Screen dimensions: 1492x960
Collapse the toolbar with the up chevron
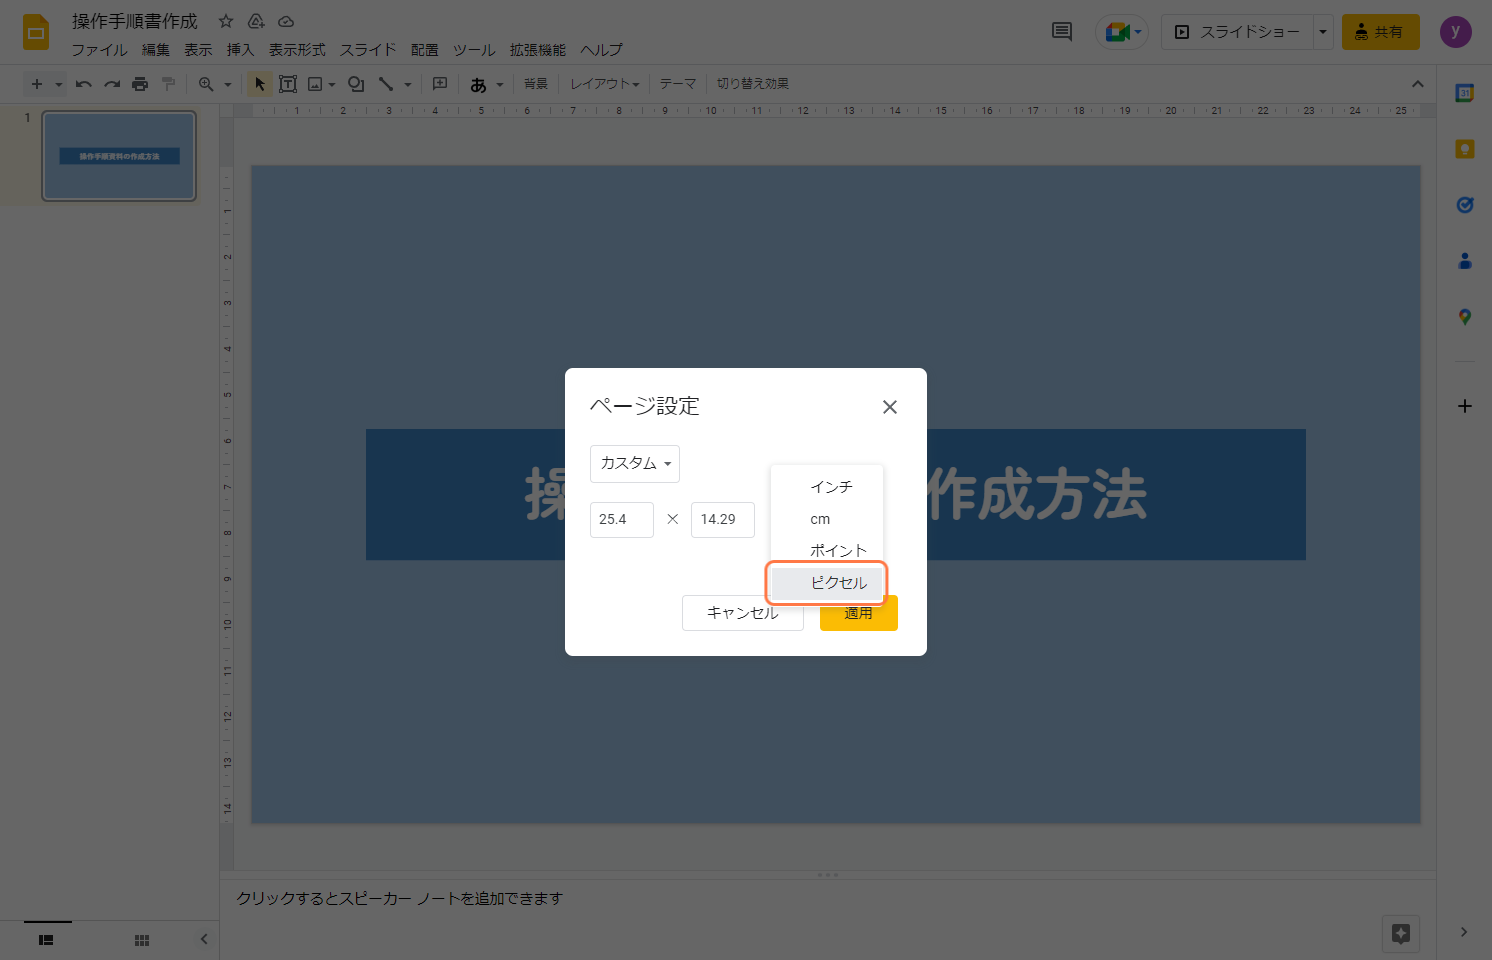tap(1417, 84)
